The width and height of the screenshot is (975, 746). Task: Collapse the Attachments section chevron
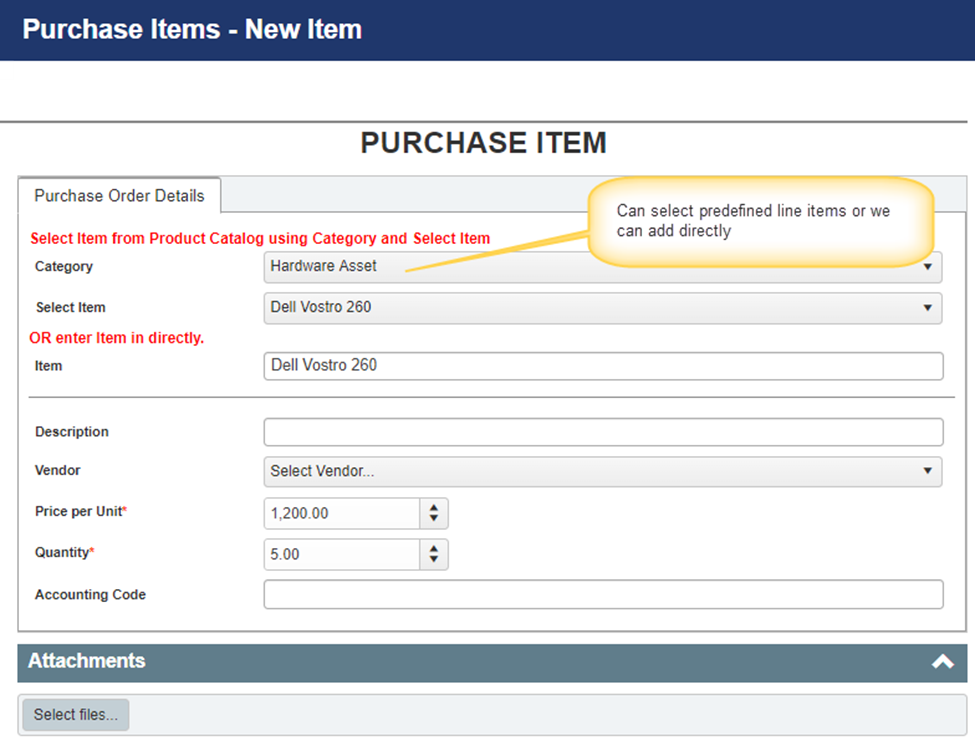coord(942,662)
